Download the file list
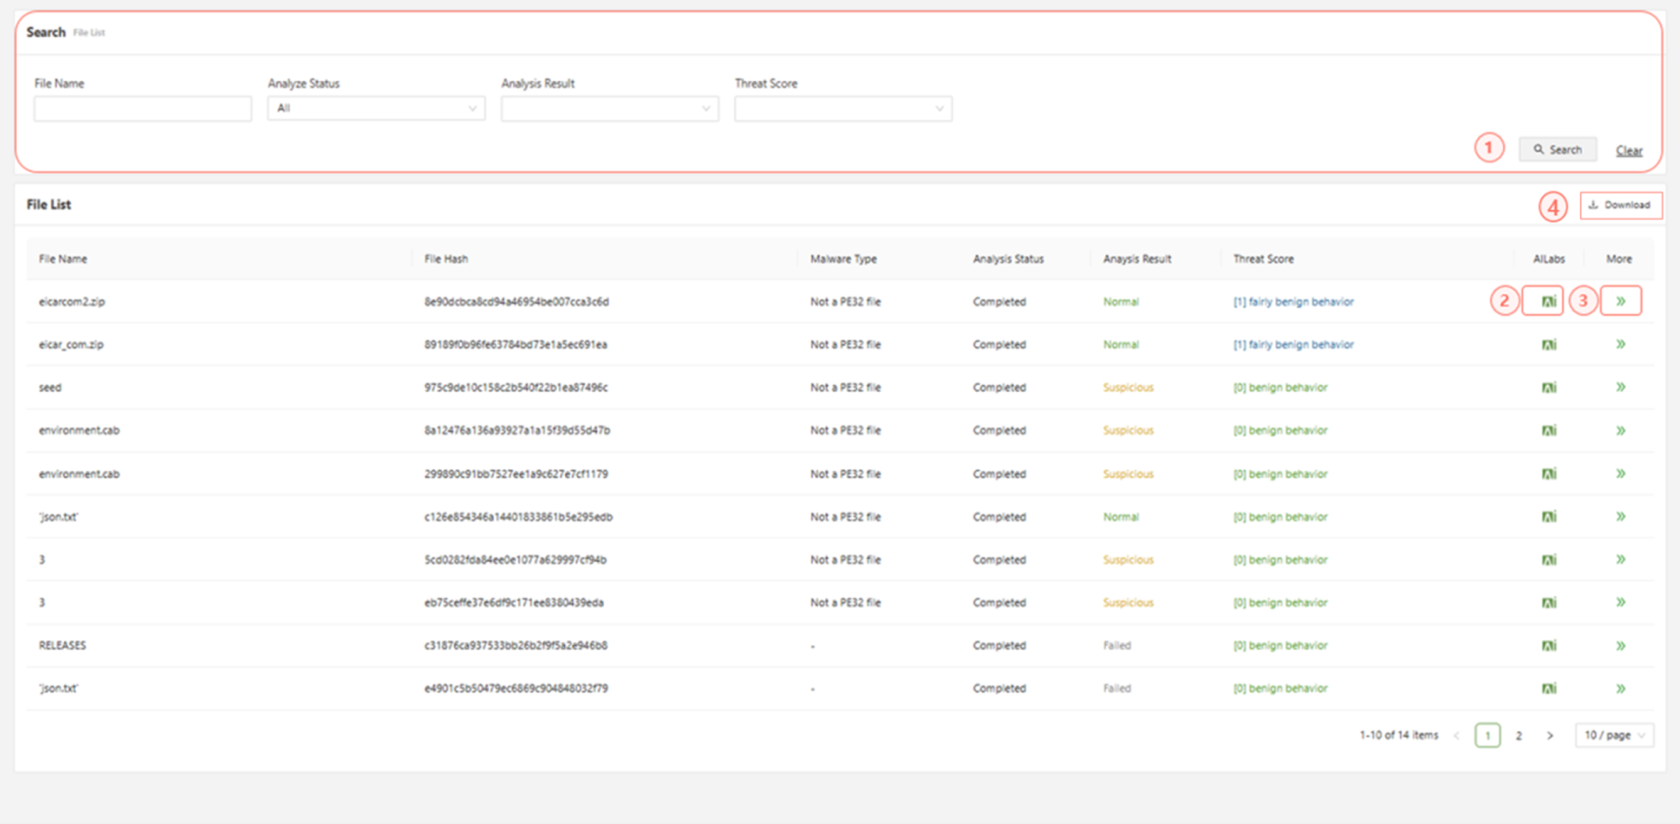The width and height of the screenshot is (1680, 824). pyautogui.click(x=1620, y=205)
